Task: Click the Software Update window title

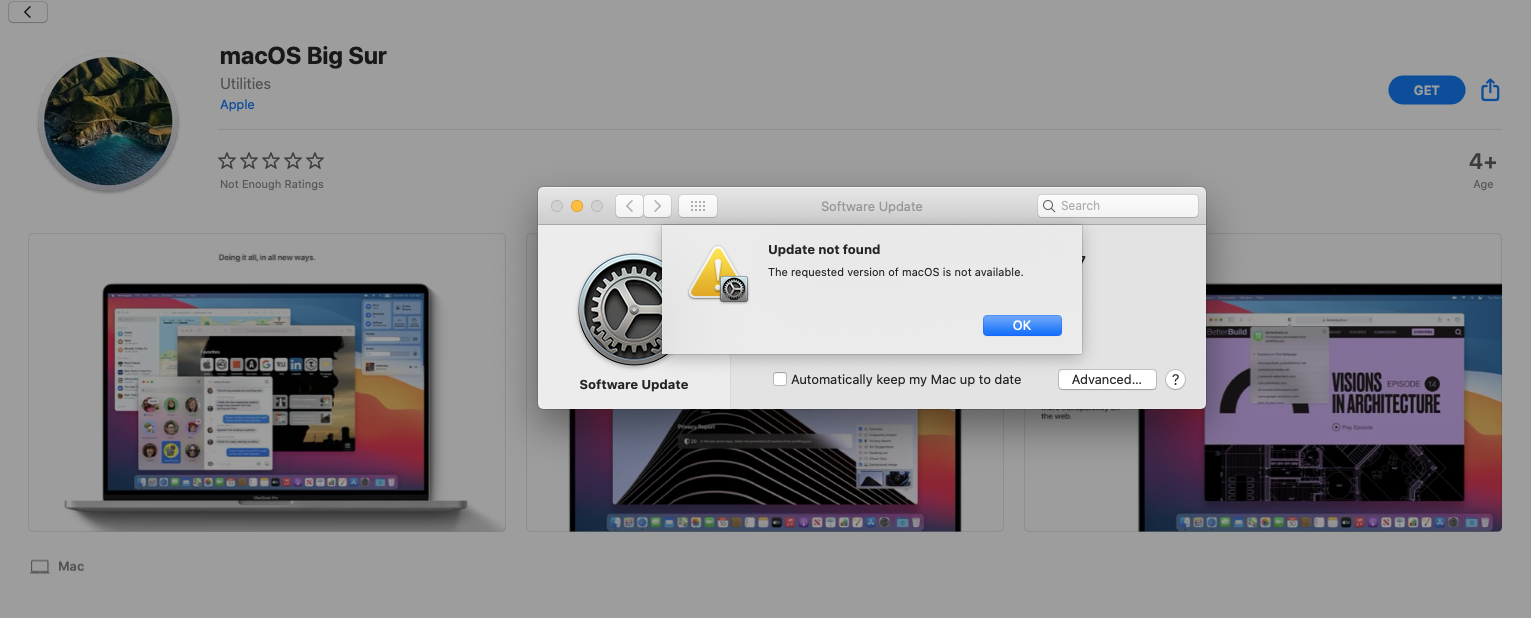Action: click(871, 206)
